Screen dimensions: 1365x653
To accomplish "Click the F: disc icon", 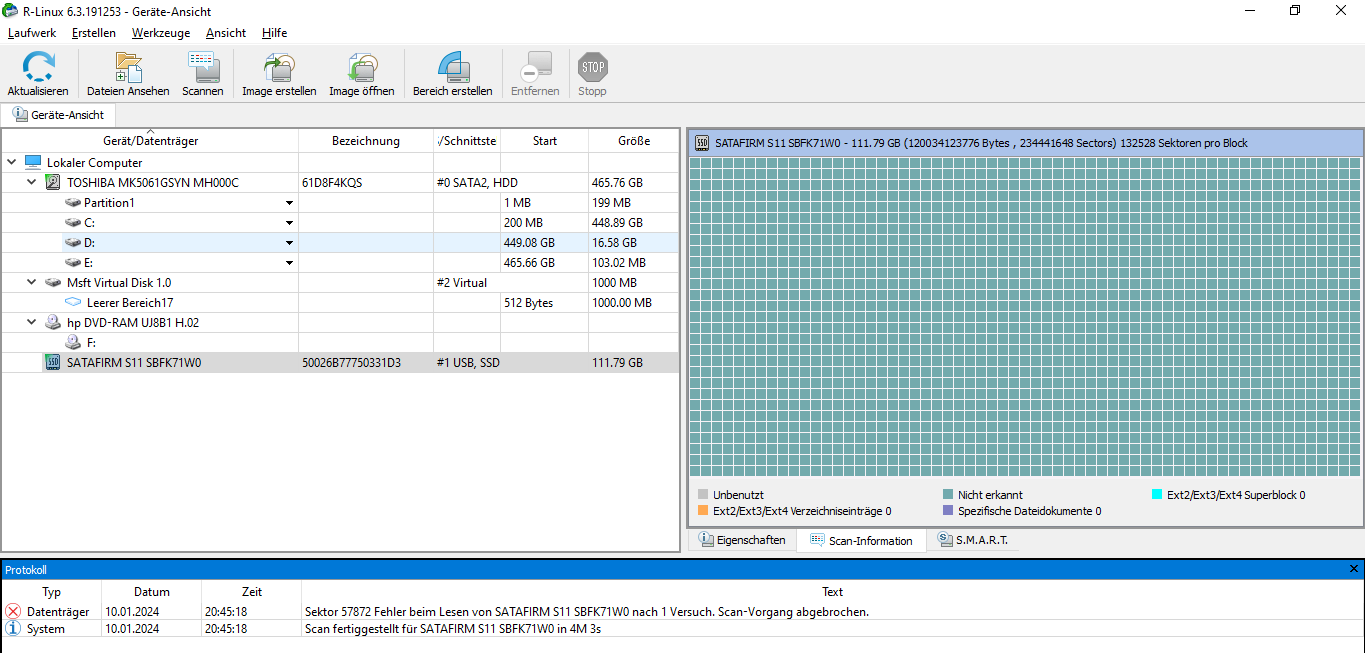I will (73, 342).
